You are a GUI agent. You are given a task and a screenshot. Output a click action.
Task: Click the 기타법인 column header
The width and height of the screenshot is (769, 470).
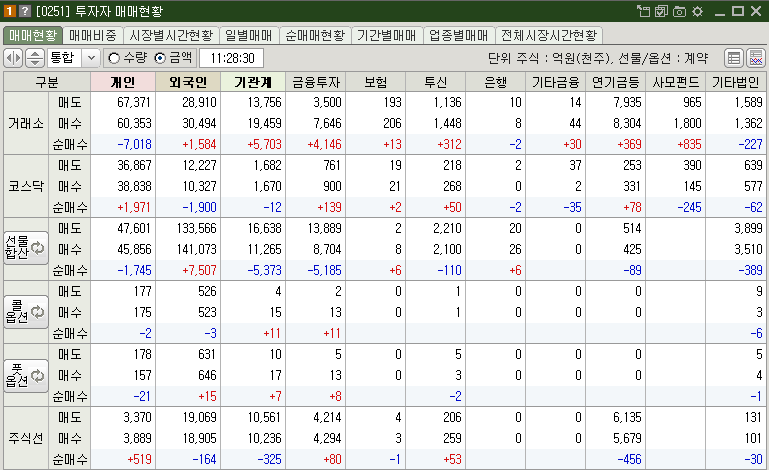(x=736, y=82)
